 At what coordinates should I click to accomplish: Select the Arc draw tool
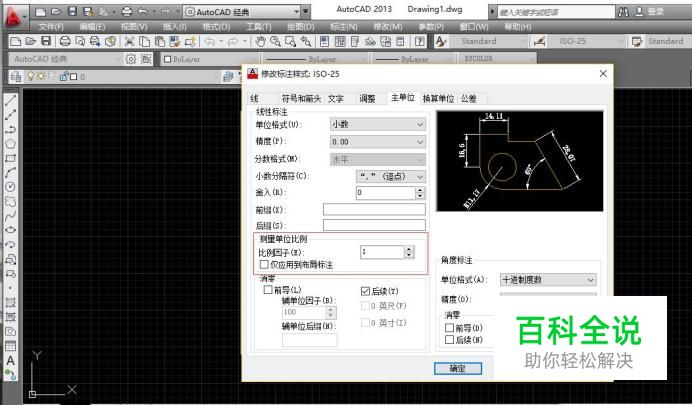coord(10,172)
